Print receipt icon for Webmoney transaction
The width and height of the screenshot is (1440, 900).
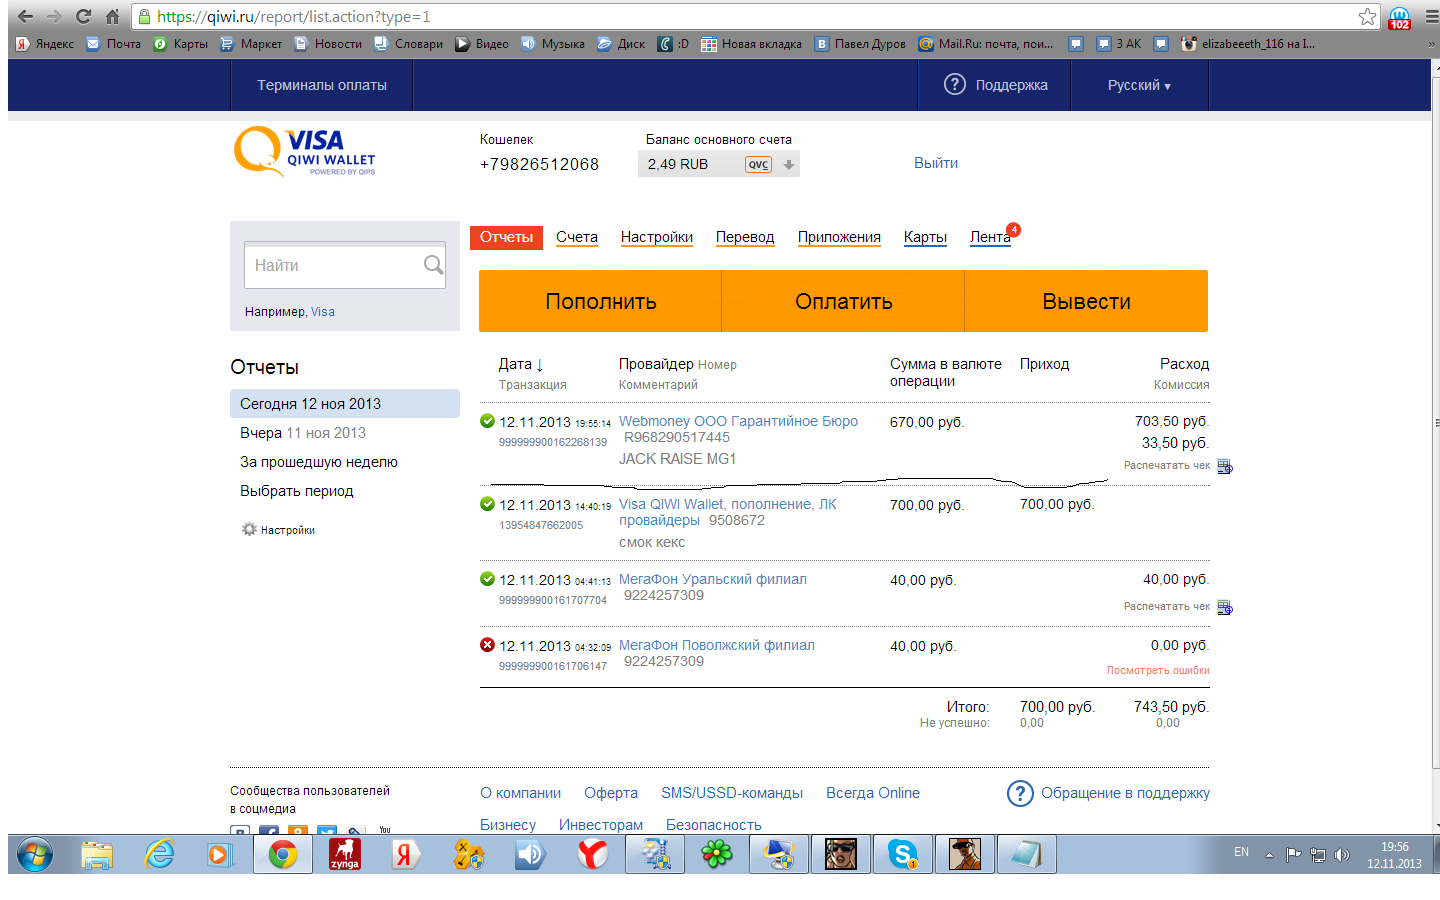tap(1225, 466)
